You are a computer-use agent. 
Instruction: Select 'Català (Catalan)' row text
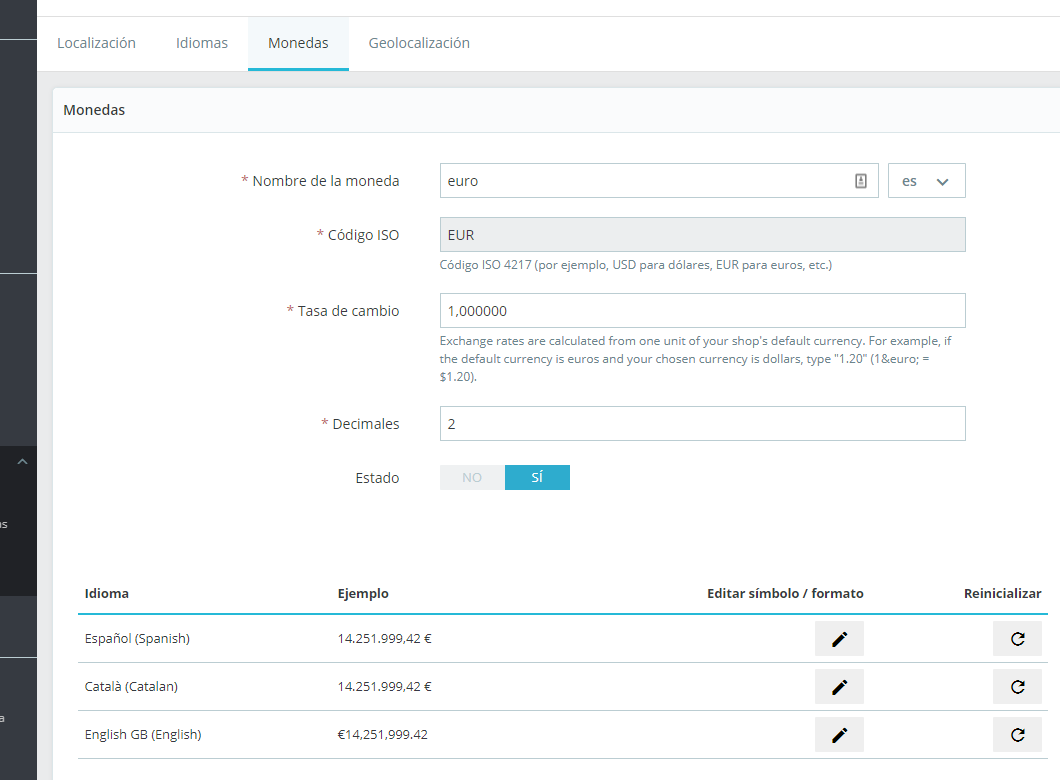click(x=131, y=687)
